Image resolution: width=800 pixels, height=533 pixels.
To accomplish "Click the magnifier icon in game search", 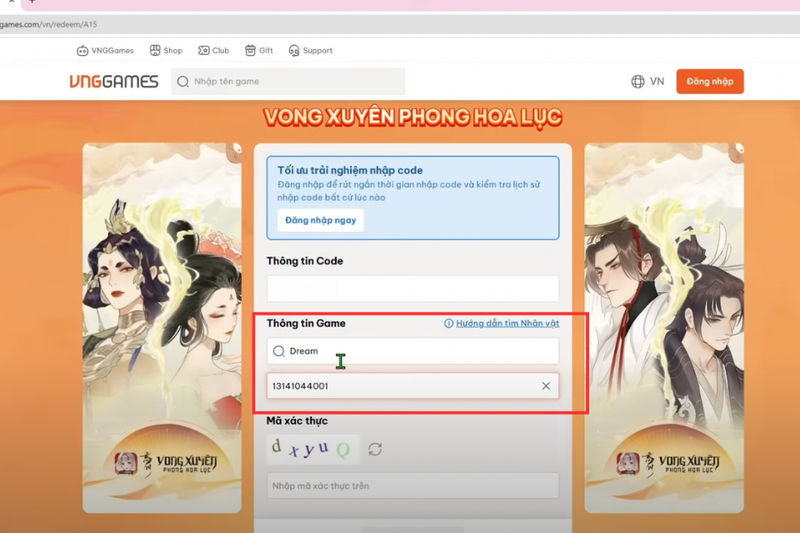I will coord(183,82).
